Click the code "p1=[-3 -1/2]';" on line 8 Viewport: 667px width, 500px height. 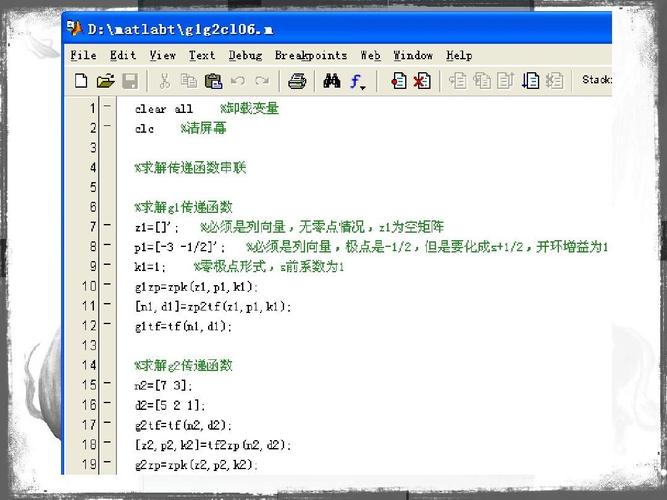(x=180, y=247)
